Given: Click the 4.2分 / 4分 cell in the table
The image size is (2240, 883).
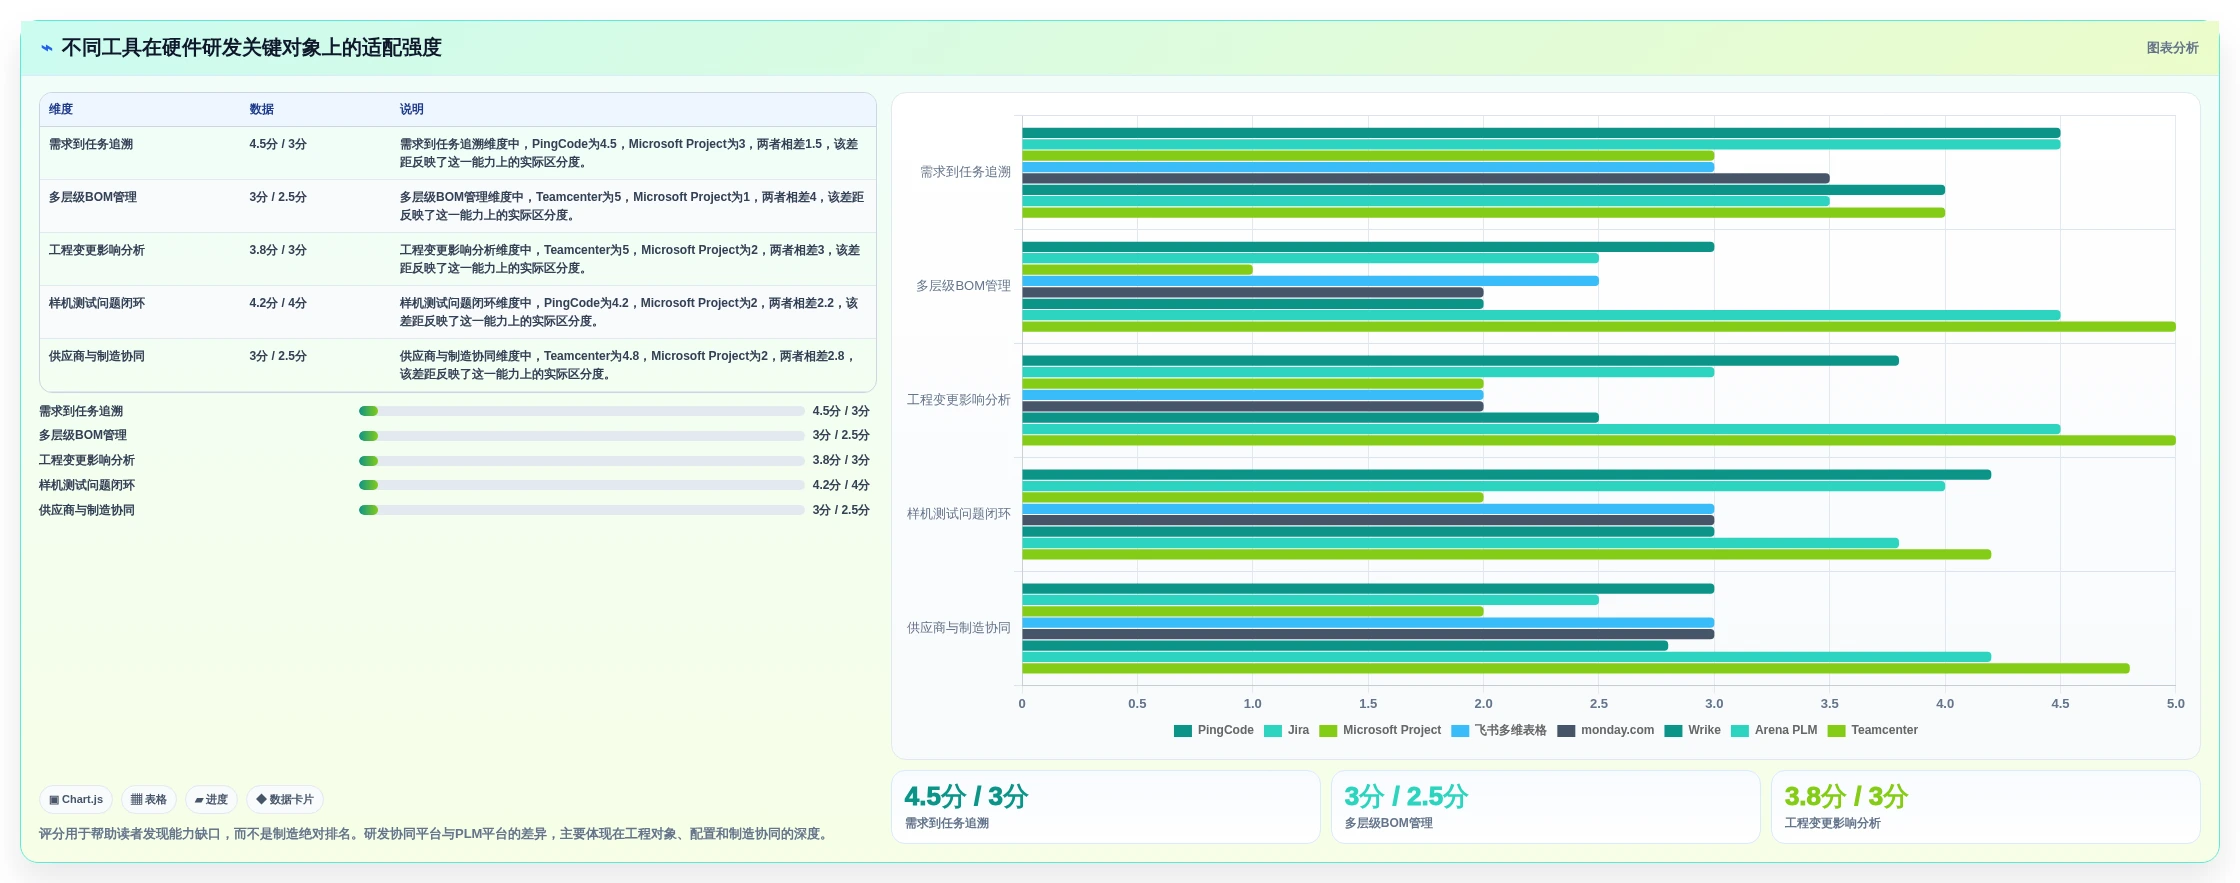Looking at the screenshot, I should click(x=278, y=304).
